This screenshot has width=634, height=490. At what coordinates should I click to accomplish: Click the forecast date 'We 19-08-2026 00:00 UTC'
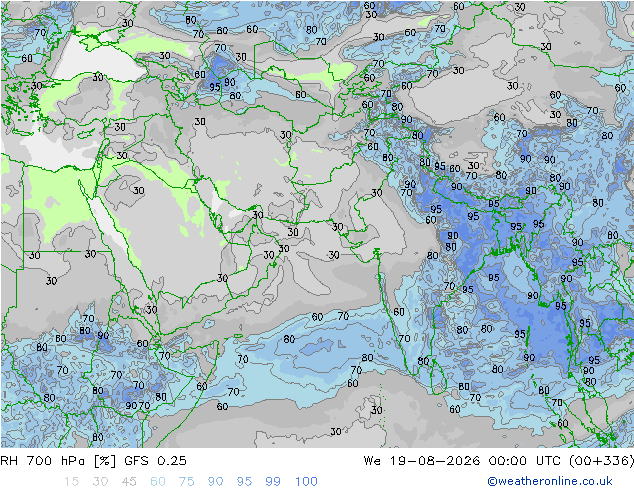[464, 461]
